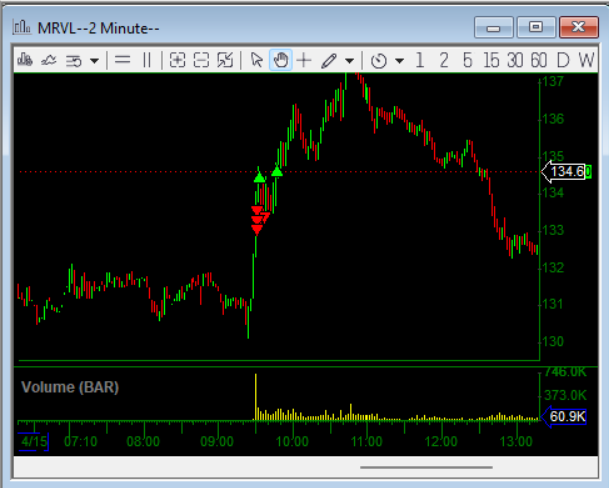Image resolution: width=609 pixels, height=488 pixels.
Task: Toggle the hand pan tool
Action: (x=280, y=60)
